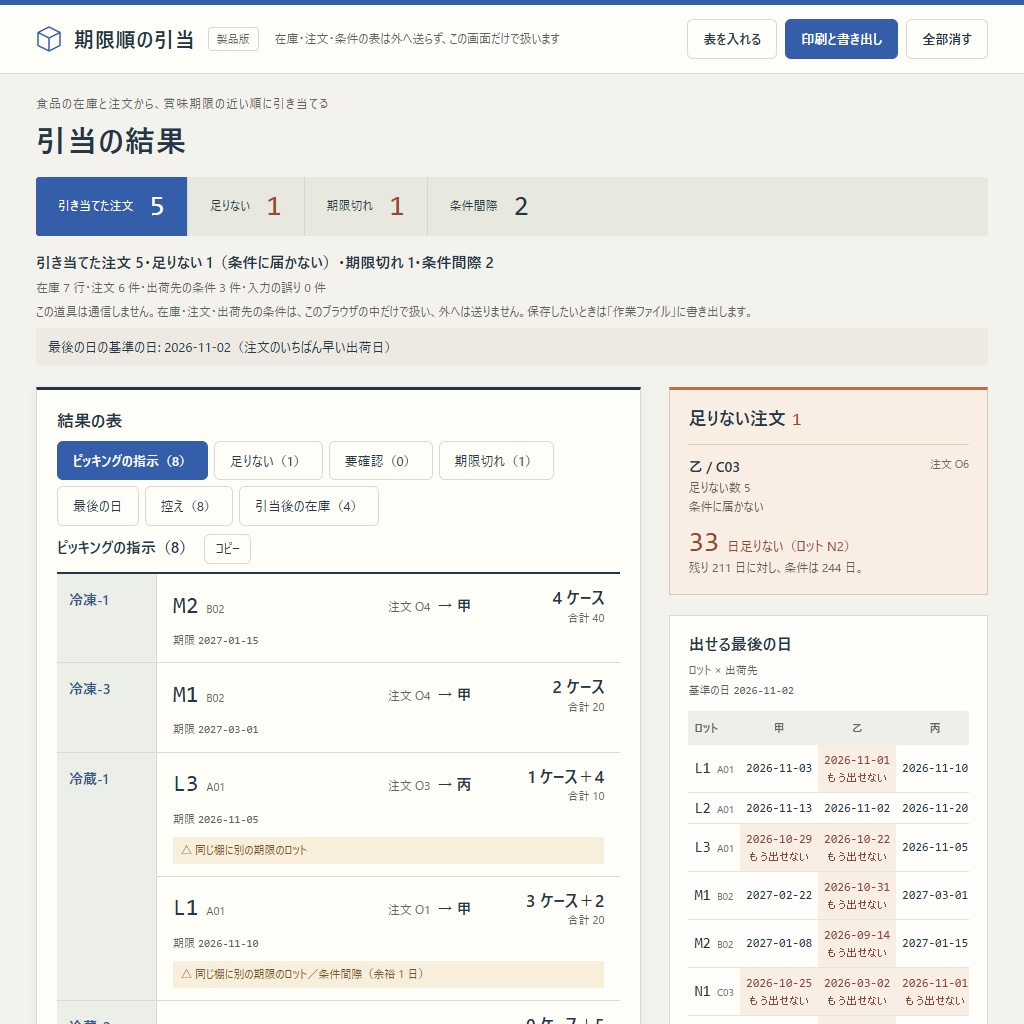Click L1 row 甲 date 2026-11-03
Screen dimensions: 1024x1024
tap(778, 769)
